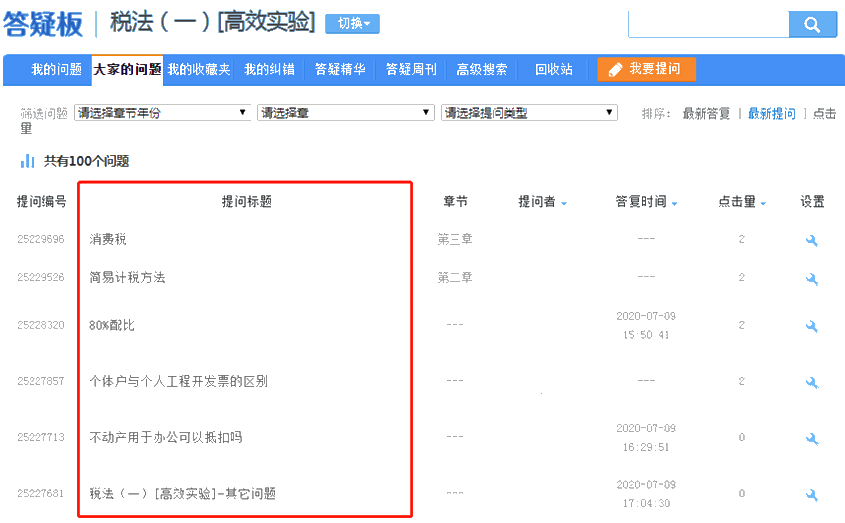Open the 切换 course switcher
Viewport: 845px width, 523px height.
pyautogui.click(x=352, y=24)
